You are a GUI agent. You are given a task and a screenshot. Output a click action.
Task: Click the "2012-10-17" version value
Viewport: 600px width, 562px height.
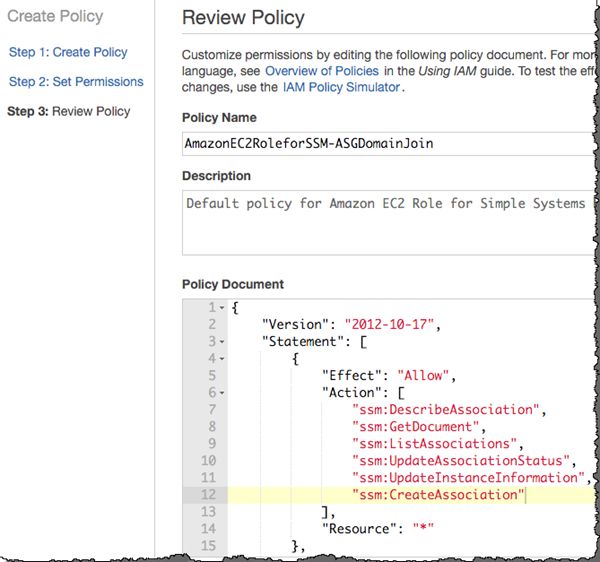coord(389,324)
